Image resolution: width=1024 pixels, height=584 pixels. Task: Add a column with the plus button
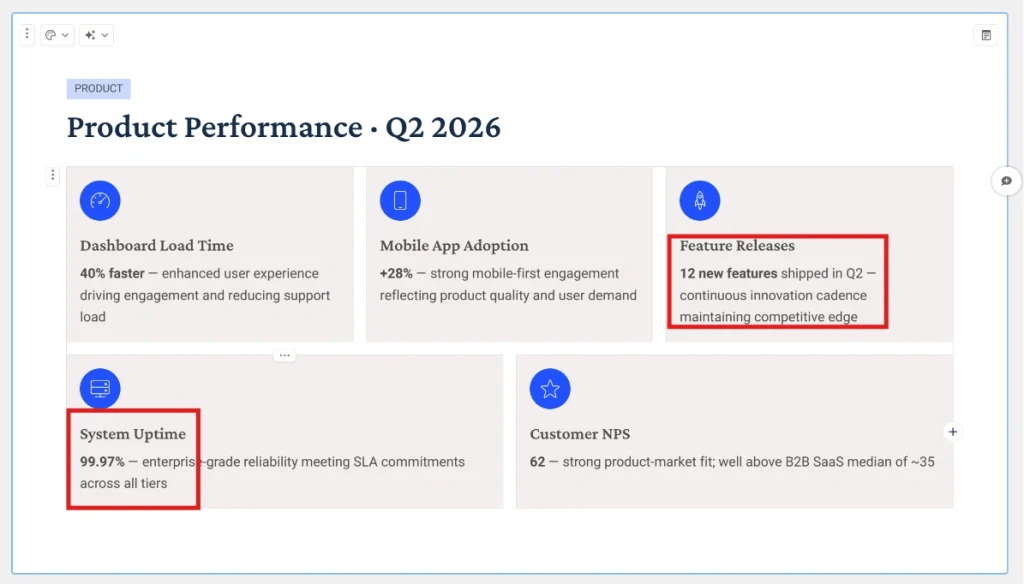tap(953, 432)
